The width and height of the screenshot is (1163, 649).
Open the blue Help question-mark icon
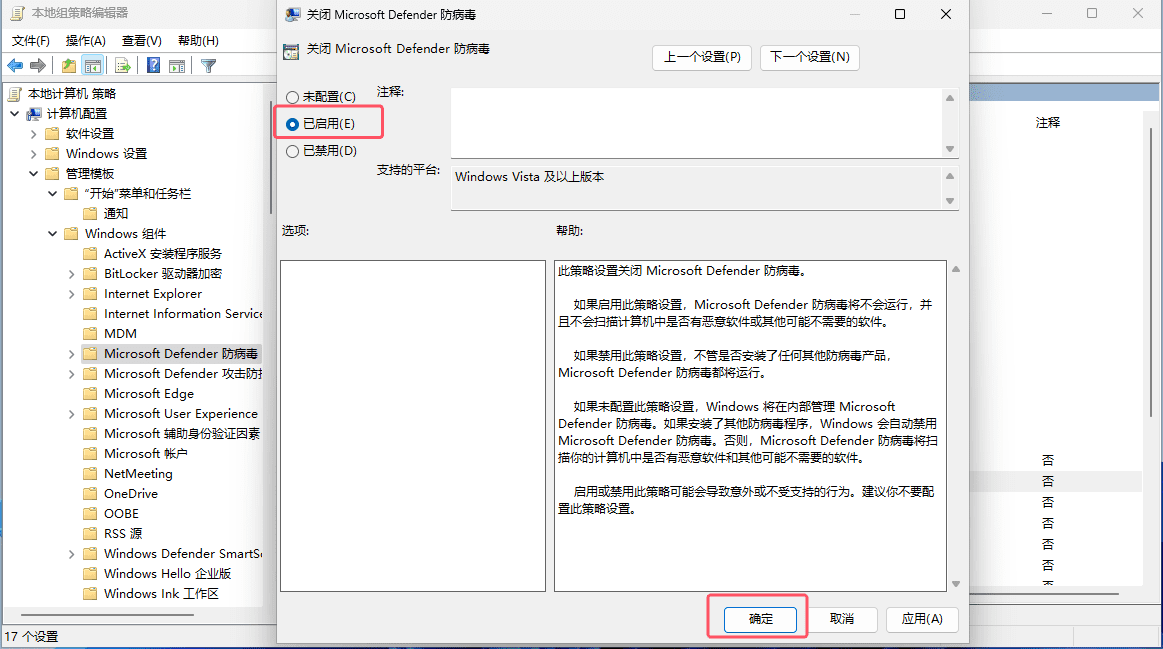(154, 66)
